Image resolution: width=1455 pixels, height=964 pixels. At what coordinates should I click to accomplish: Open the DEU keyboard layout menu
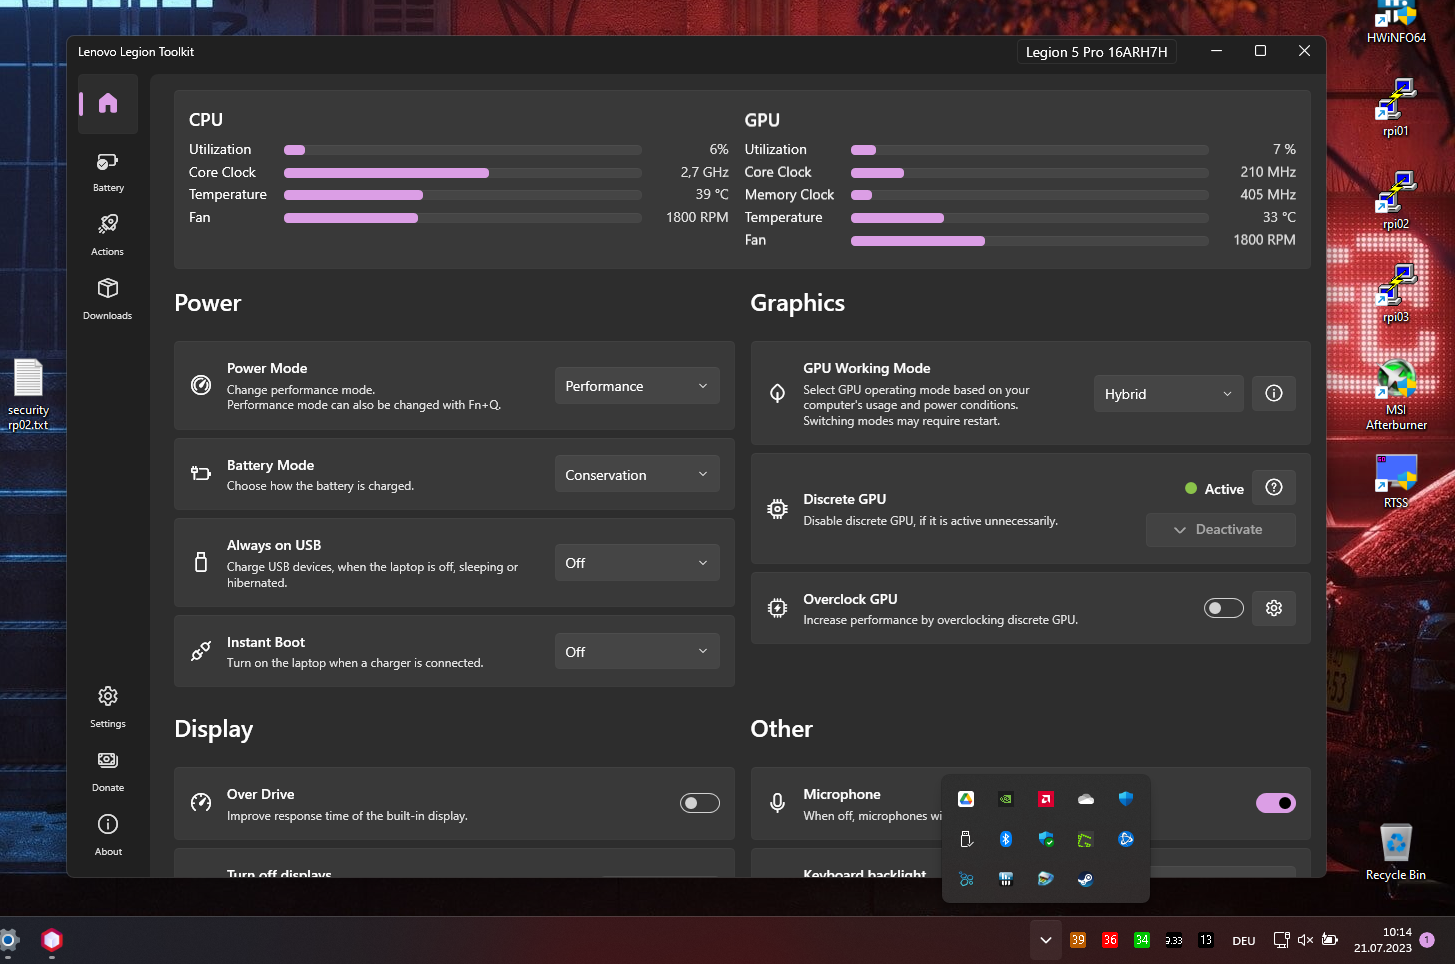[x=1242, y=940]
